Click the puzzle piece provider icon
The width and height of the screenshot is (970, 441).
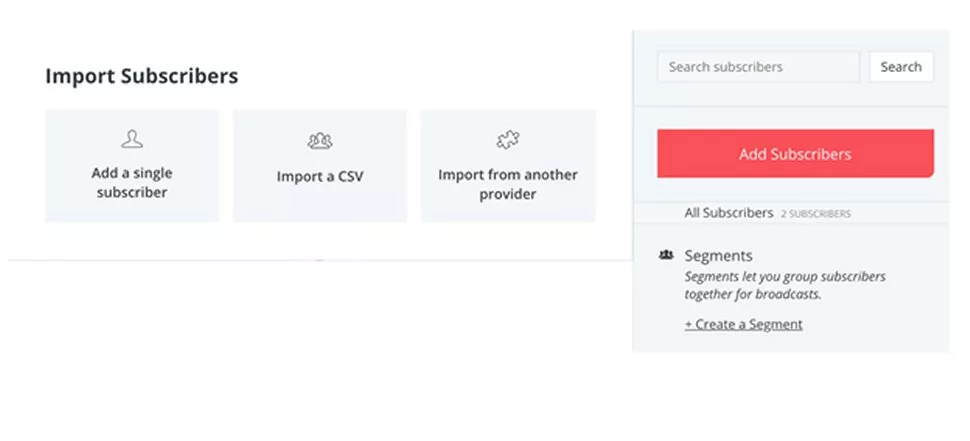pos(507,139)
